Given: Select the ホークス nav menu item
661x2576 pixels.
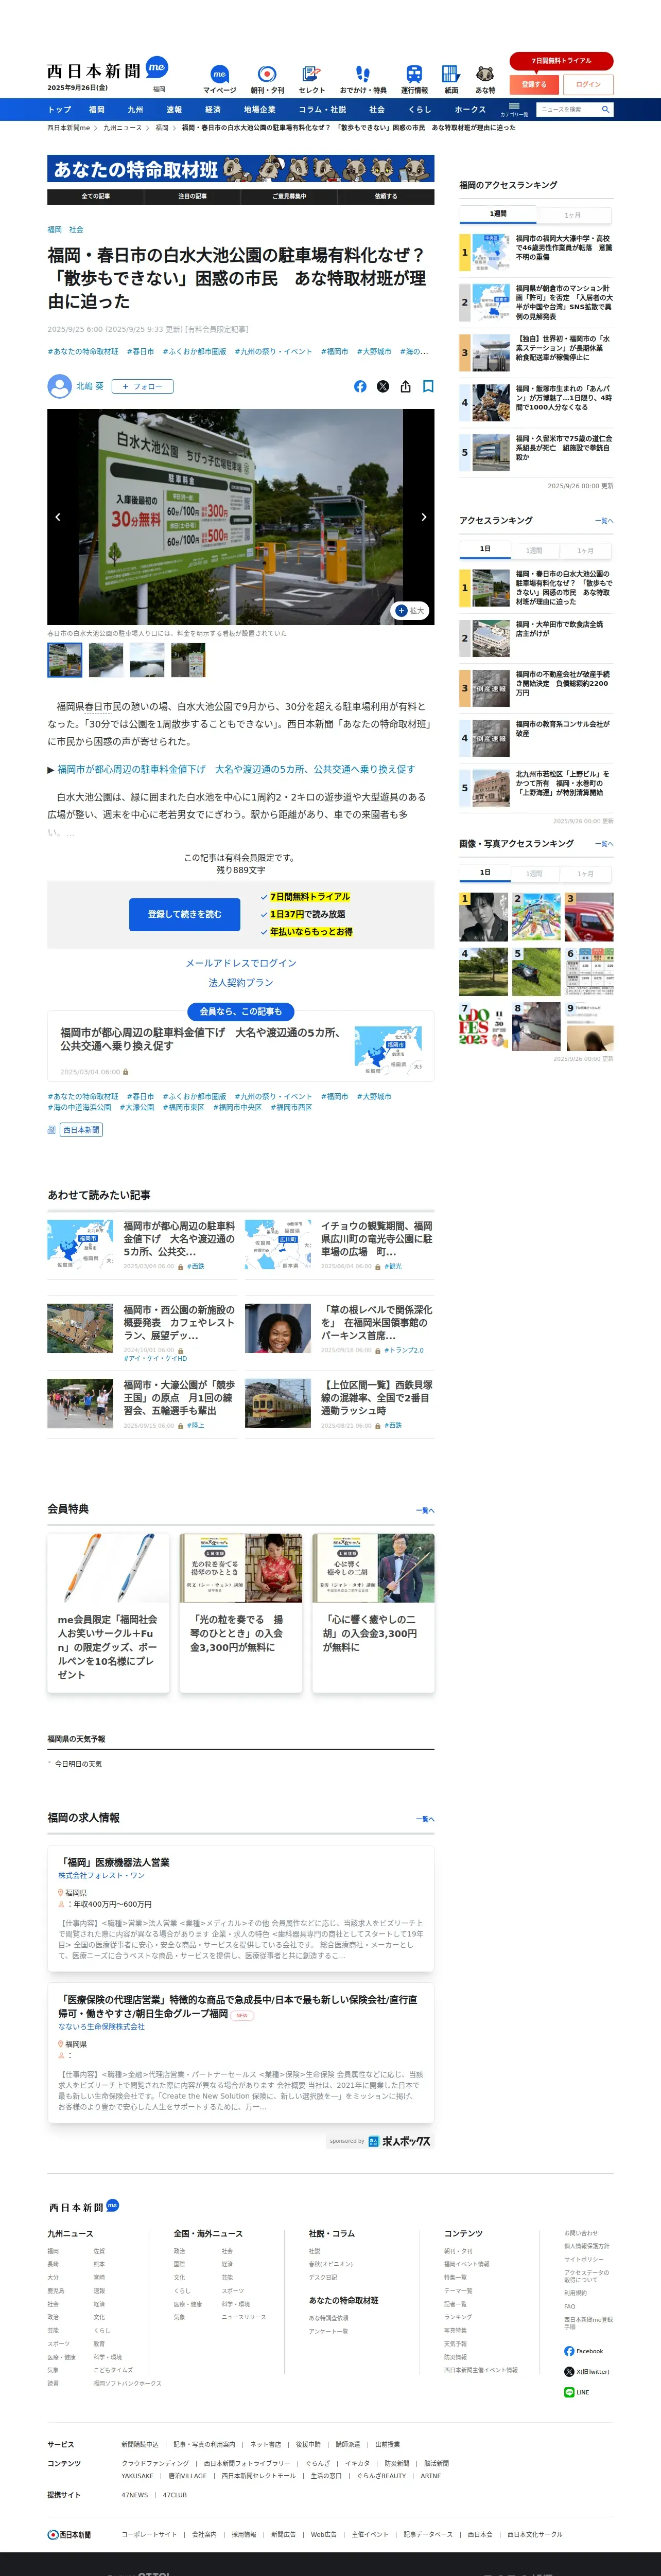Looking at the screenshot, I should click(470, 110).
